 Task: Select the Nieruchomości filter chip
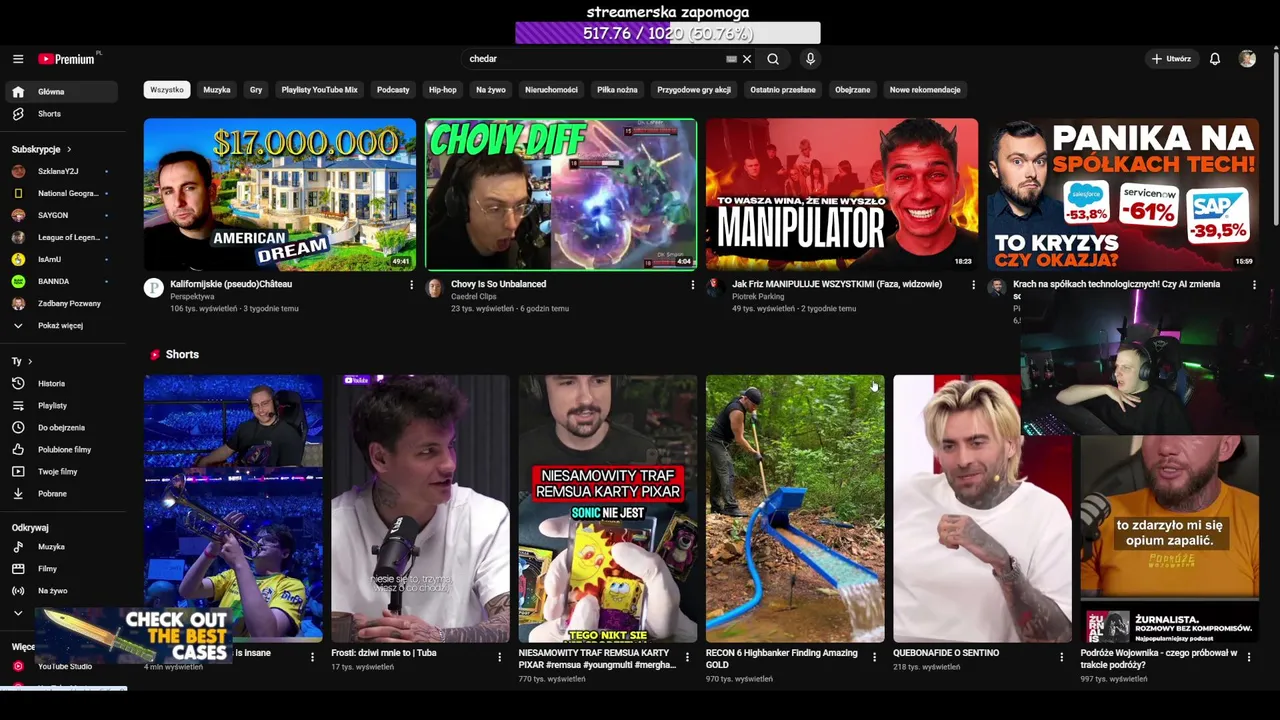551,90
